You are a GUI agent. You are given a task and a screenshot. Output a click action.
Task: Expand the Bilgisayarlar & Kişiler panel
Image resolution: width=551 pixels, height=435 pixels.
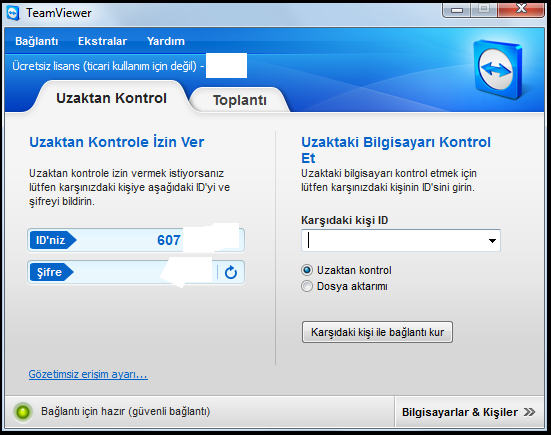[468, 412]
